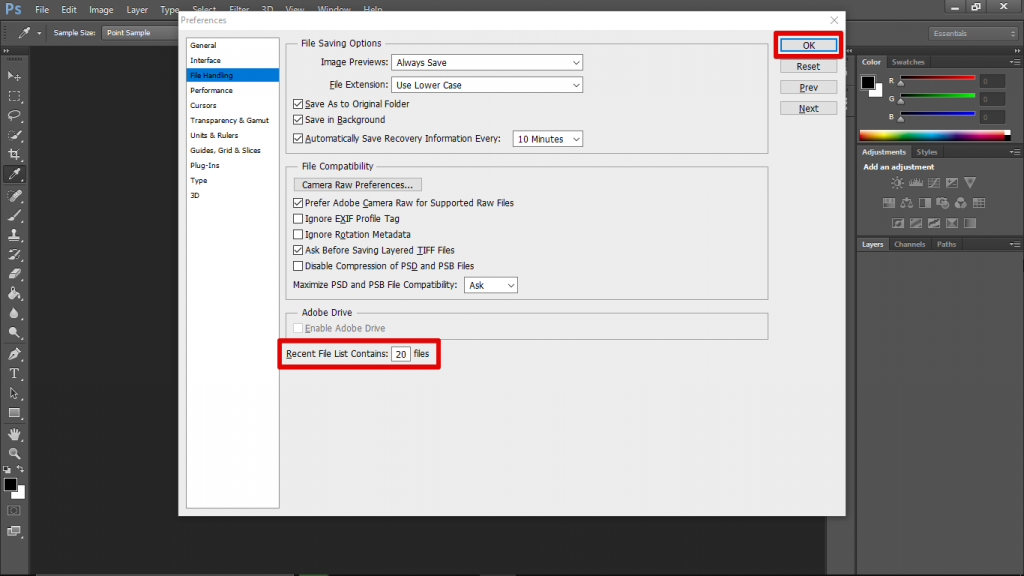Add a Levels adjustment from the Adjustments panel
Image resolution: width=1024 pixels, height=576 pixels.
click(915, 182)
